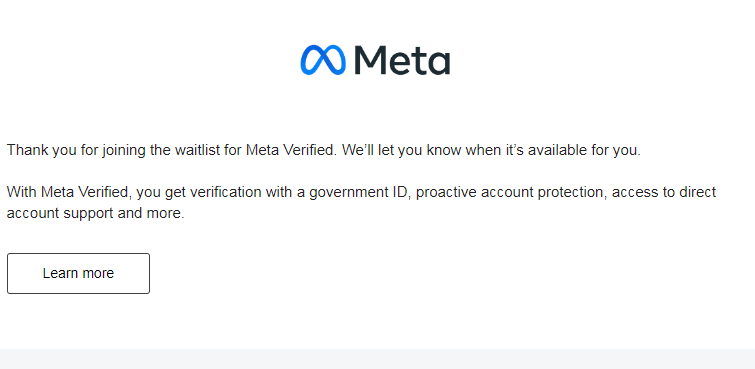
Task: Click the letter "M" of the Meta wordmark
Action: [x=371, y=60]
